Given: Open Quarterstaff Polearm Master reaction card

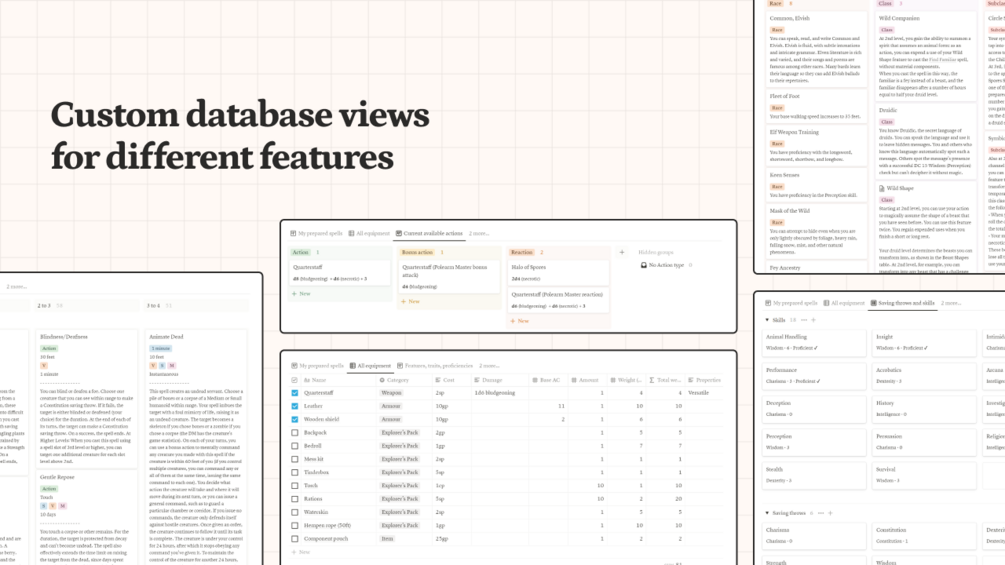Looking at the screenshot, I should (558, 300).
